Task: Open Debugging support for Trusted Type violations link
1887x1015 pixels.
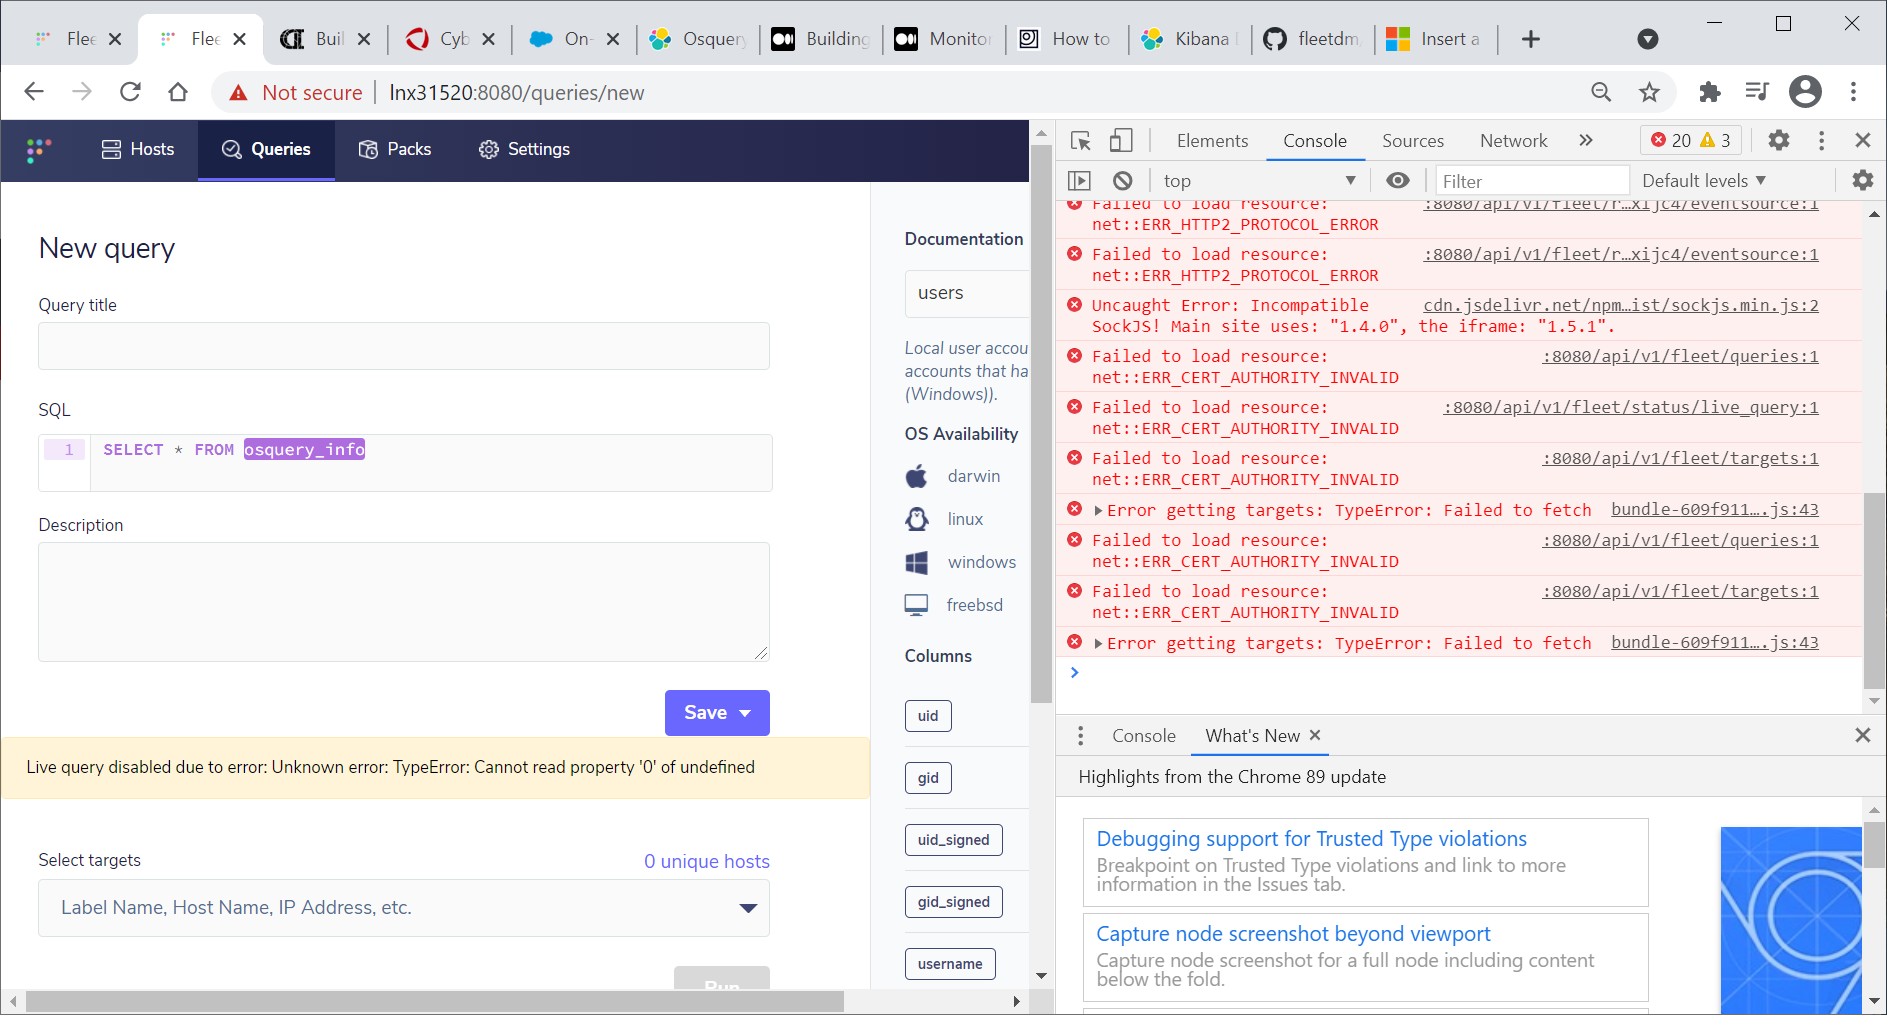Action: (1311, 839)
